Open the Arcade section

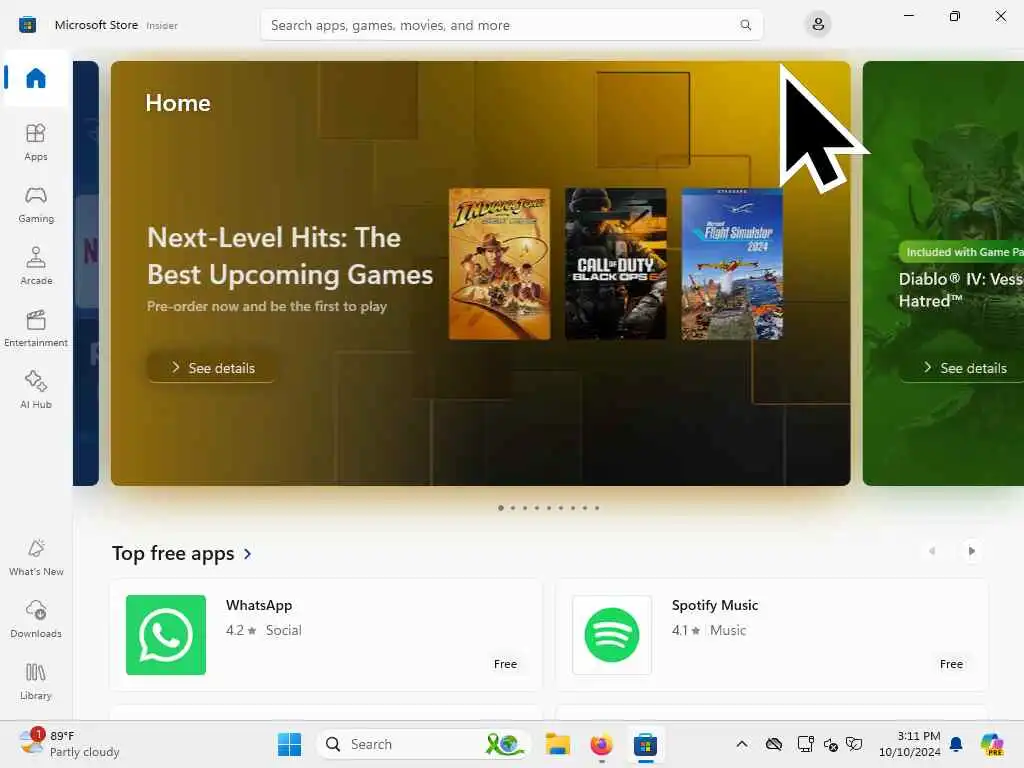click(36, 266)
